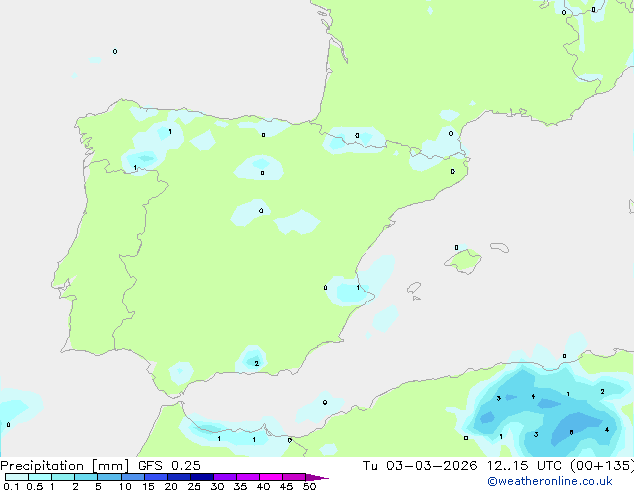Select the 5–10 mm legend color swatch
This screenshot has width=634, height=490.
point(109,477)
